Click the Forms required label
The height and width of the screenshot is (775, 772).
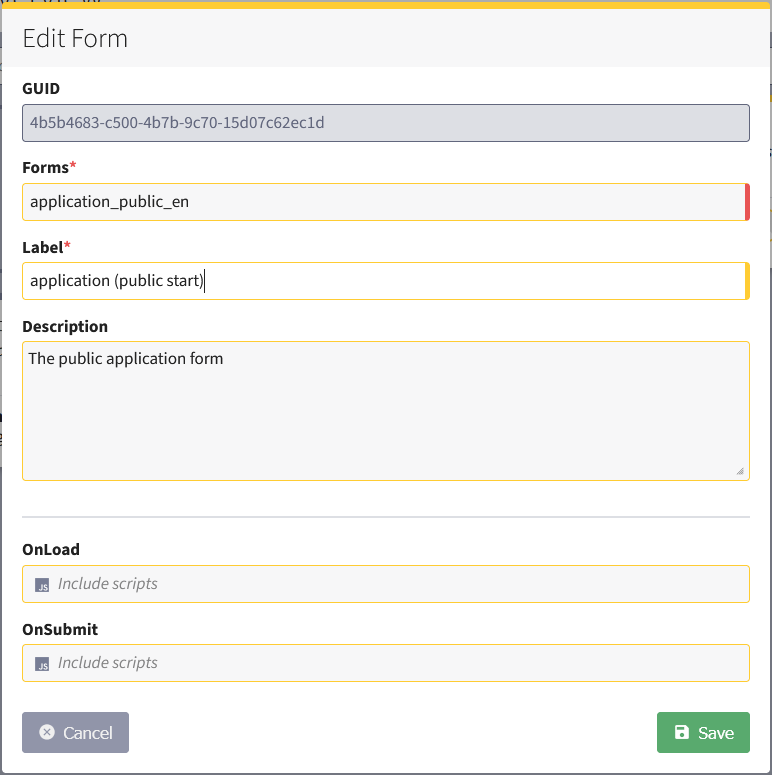coord(49,168)
